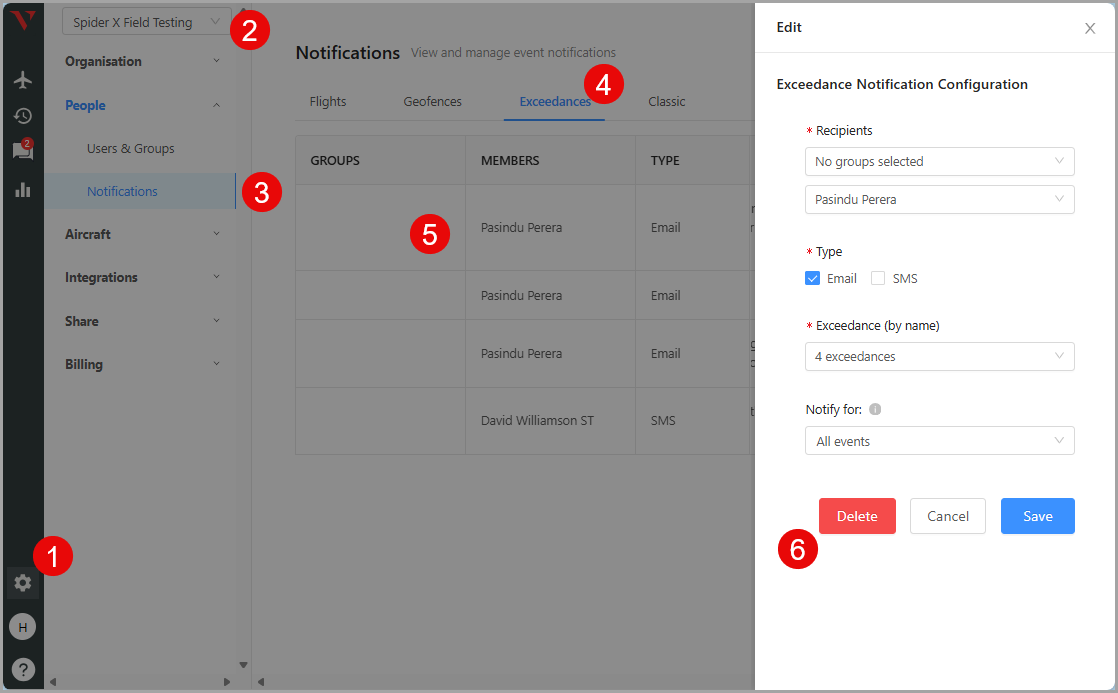Click the red Delete button
This screenshot has width=1118, height=693.
pos(857,516)
